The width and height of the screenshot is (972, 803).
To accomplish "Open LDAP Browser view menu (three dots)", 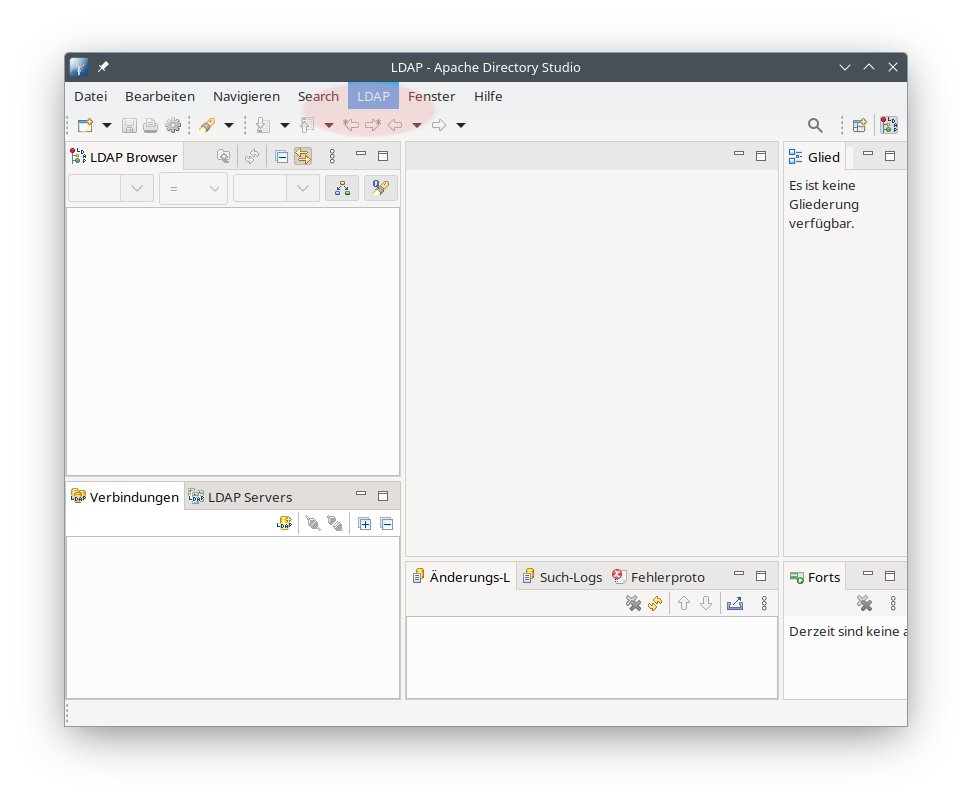I will click(x=332, y=156).
